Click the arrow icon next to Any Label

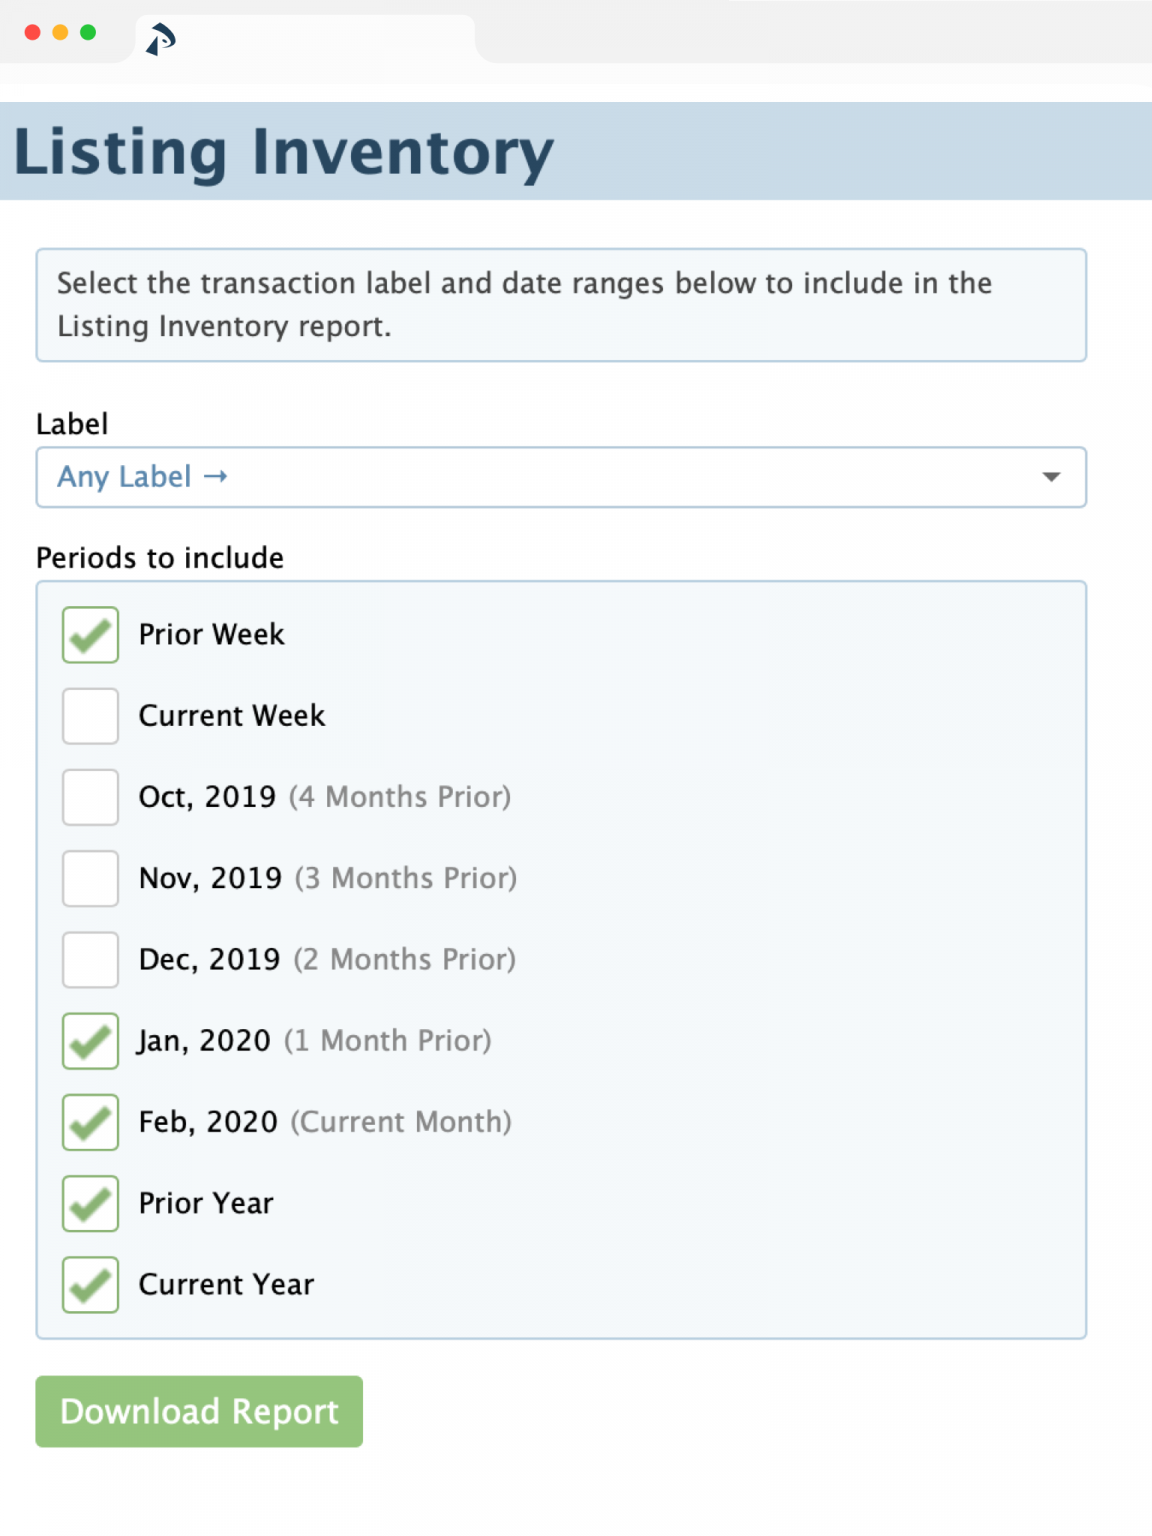coord(216,477)
